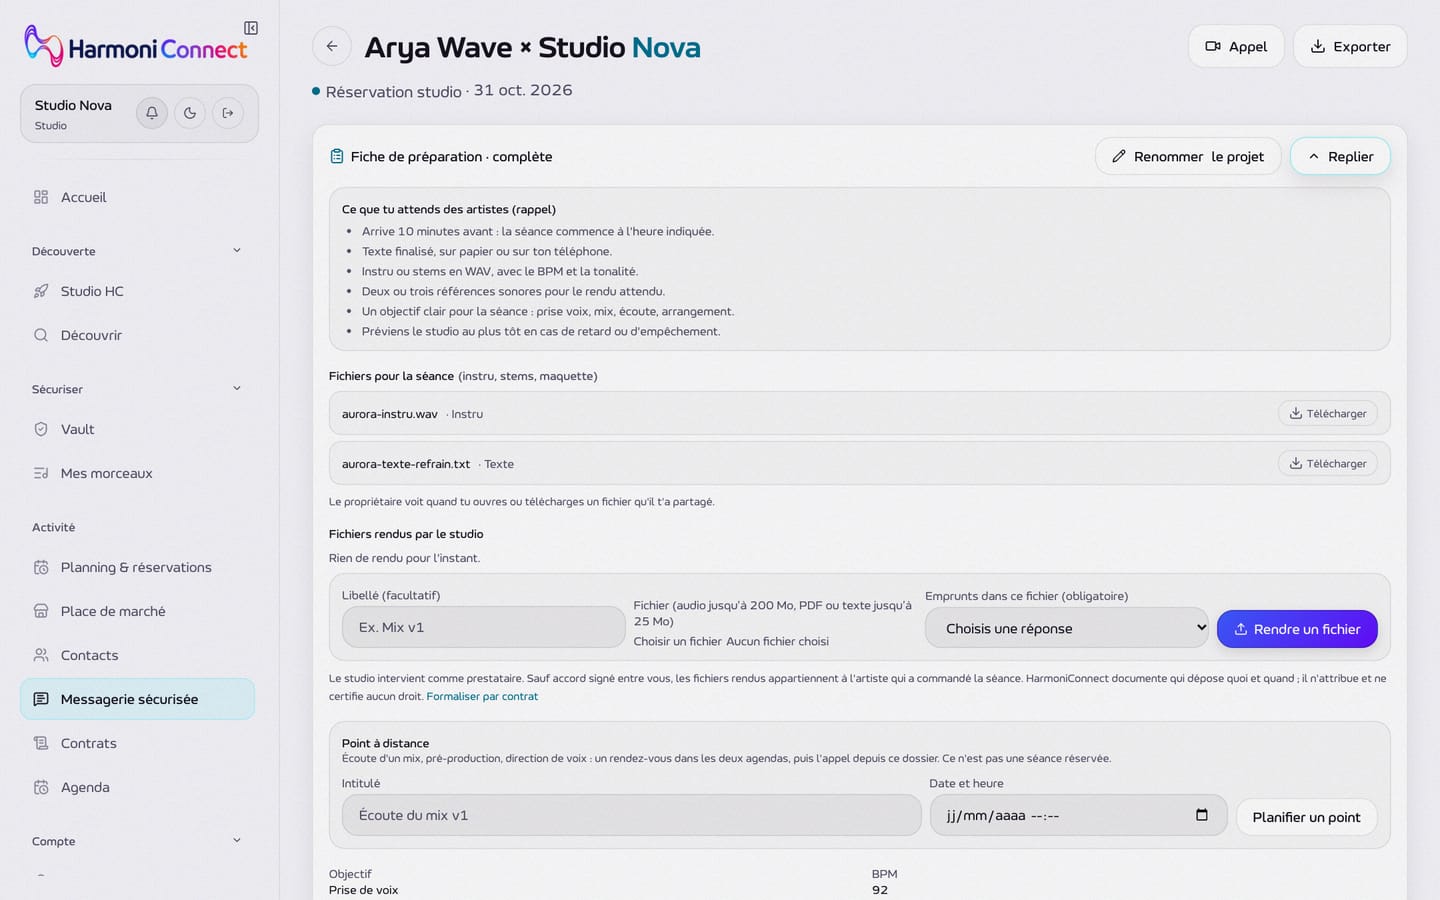1440x900 pixels.
Task: Go to Mes morceaux
Action: 137,473
